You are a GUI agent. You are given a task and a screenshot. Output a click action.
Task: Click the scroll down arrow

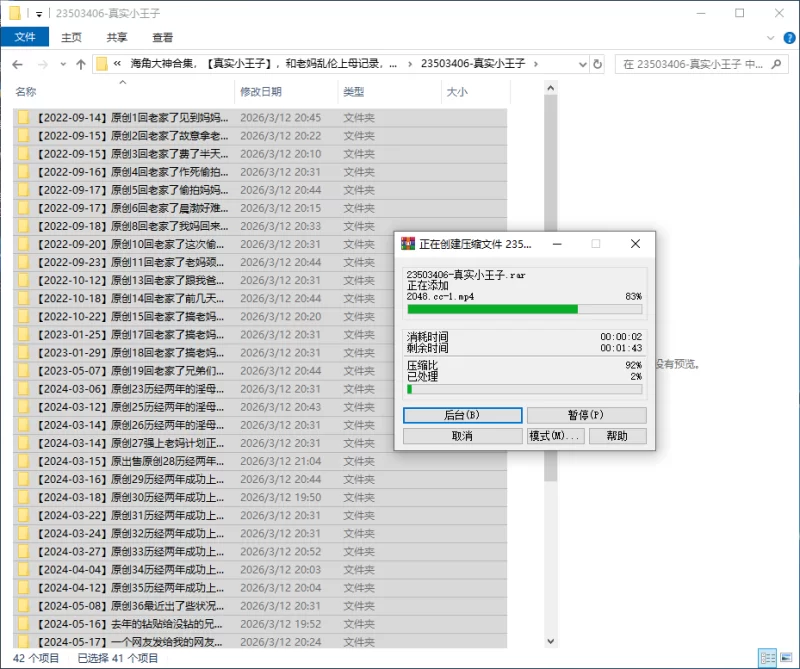550,641
